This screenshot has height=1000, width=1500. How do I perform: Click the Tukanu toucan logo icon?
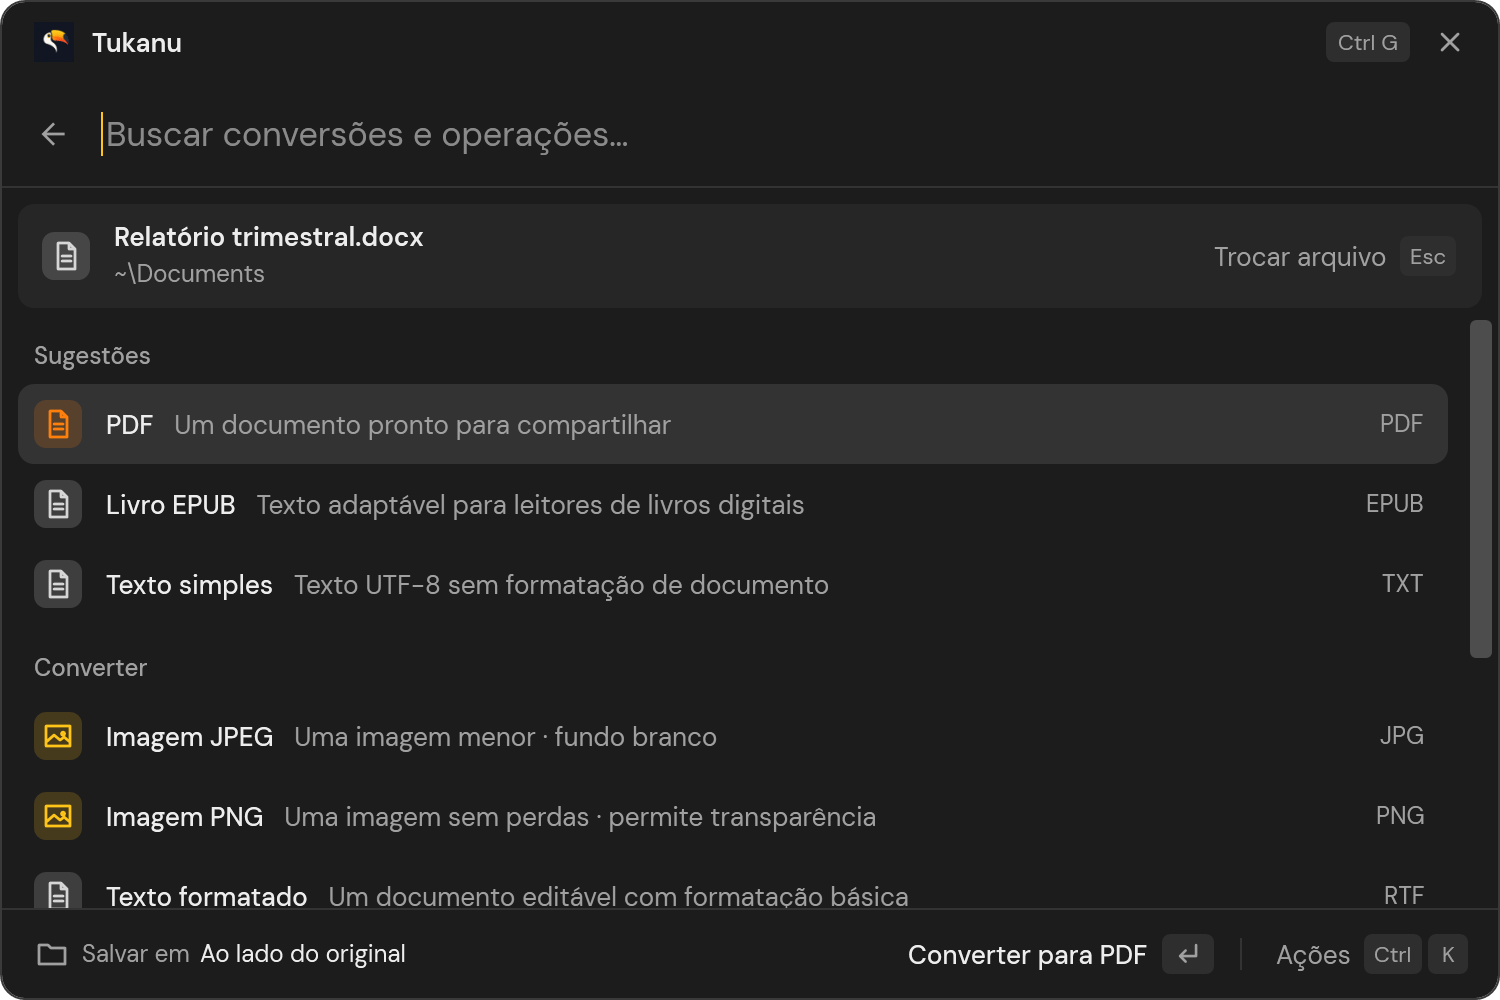tap(54, 42)
